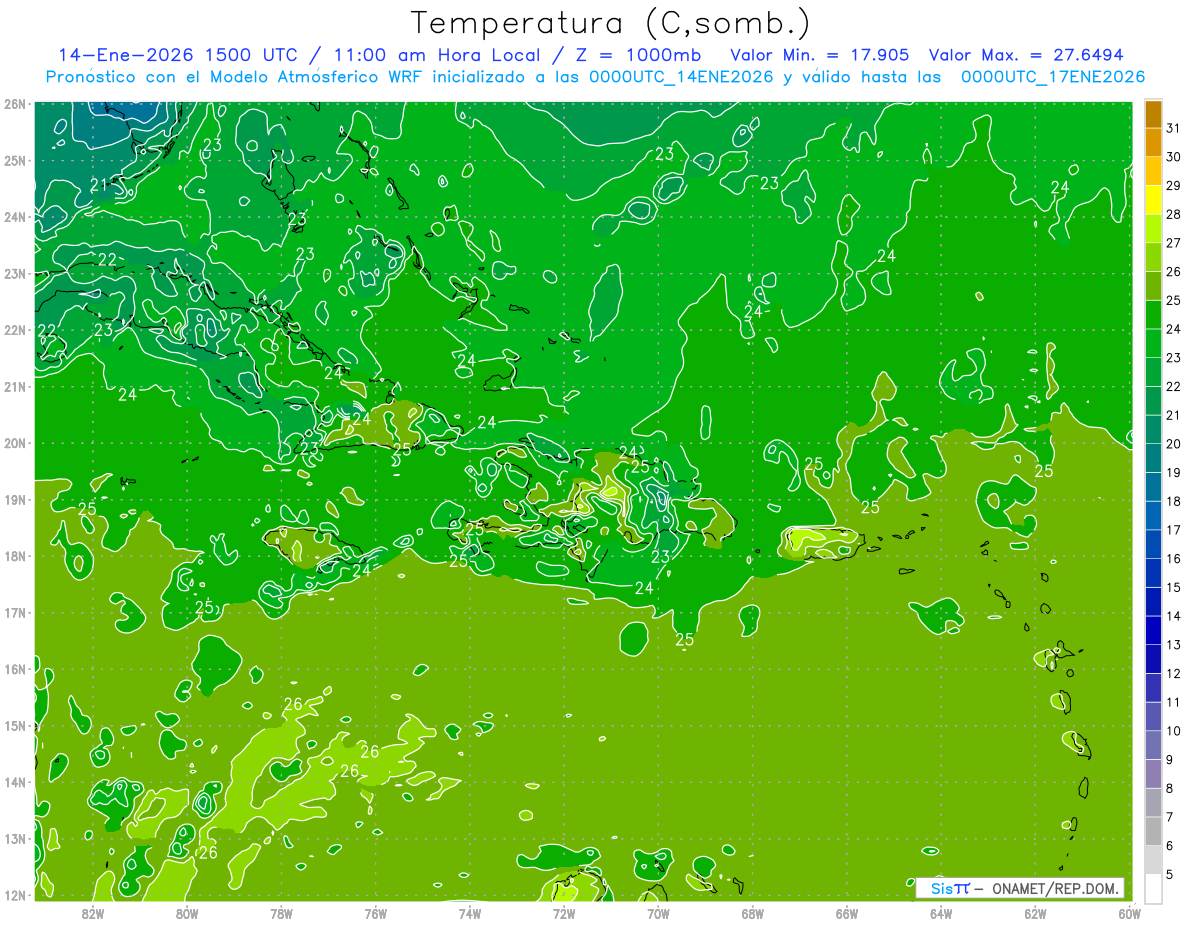
Task: Click the '16N' latitude axis label
Action: point(14,669)
